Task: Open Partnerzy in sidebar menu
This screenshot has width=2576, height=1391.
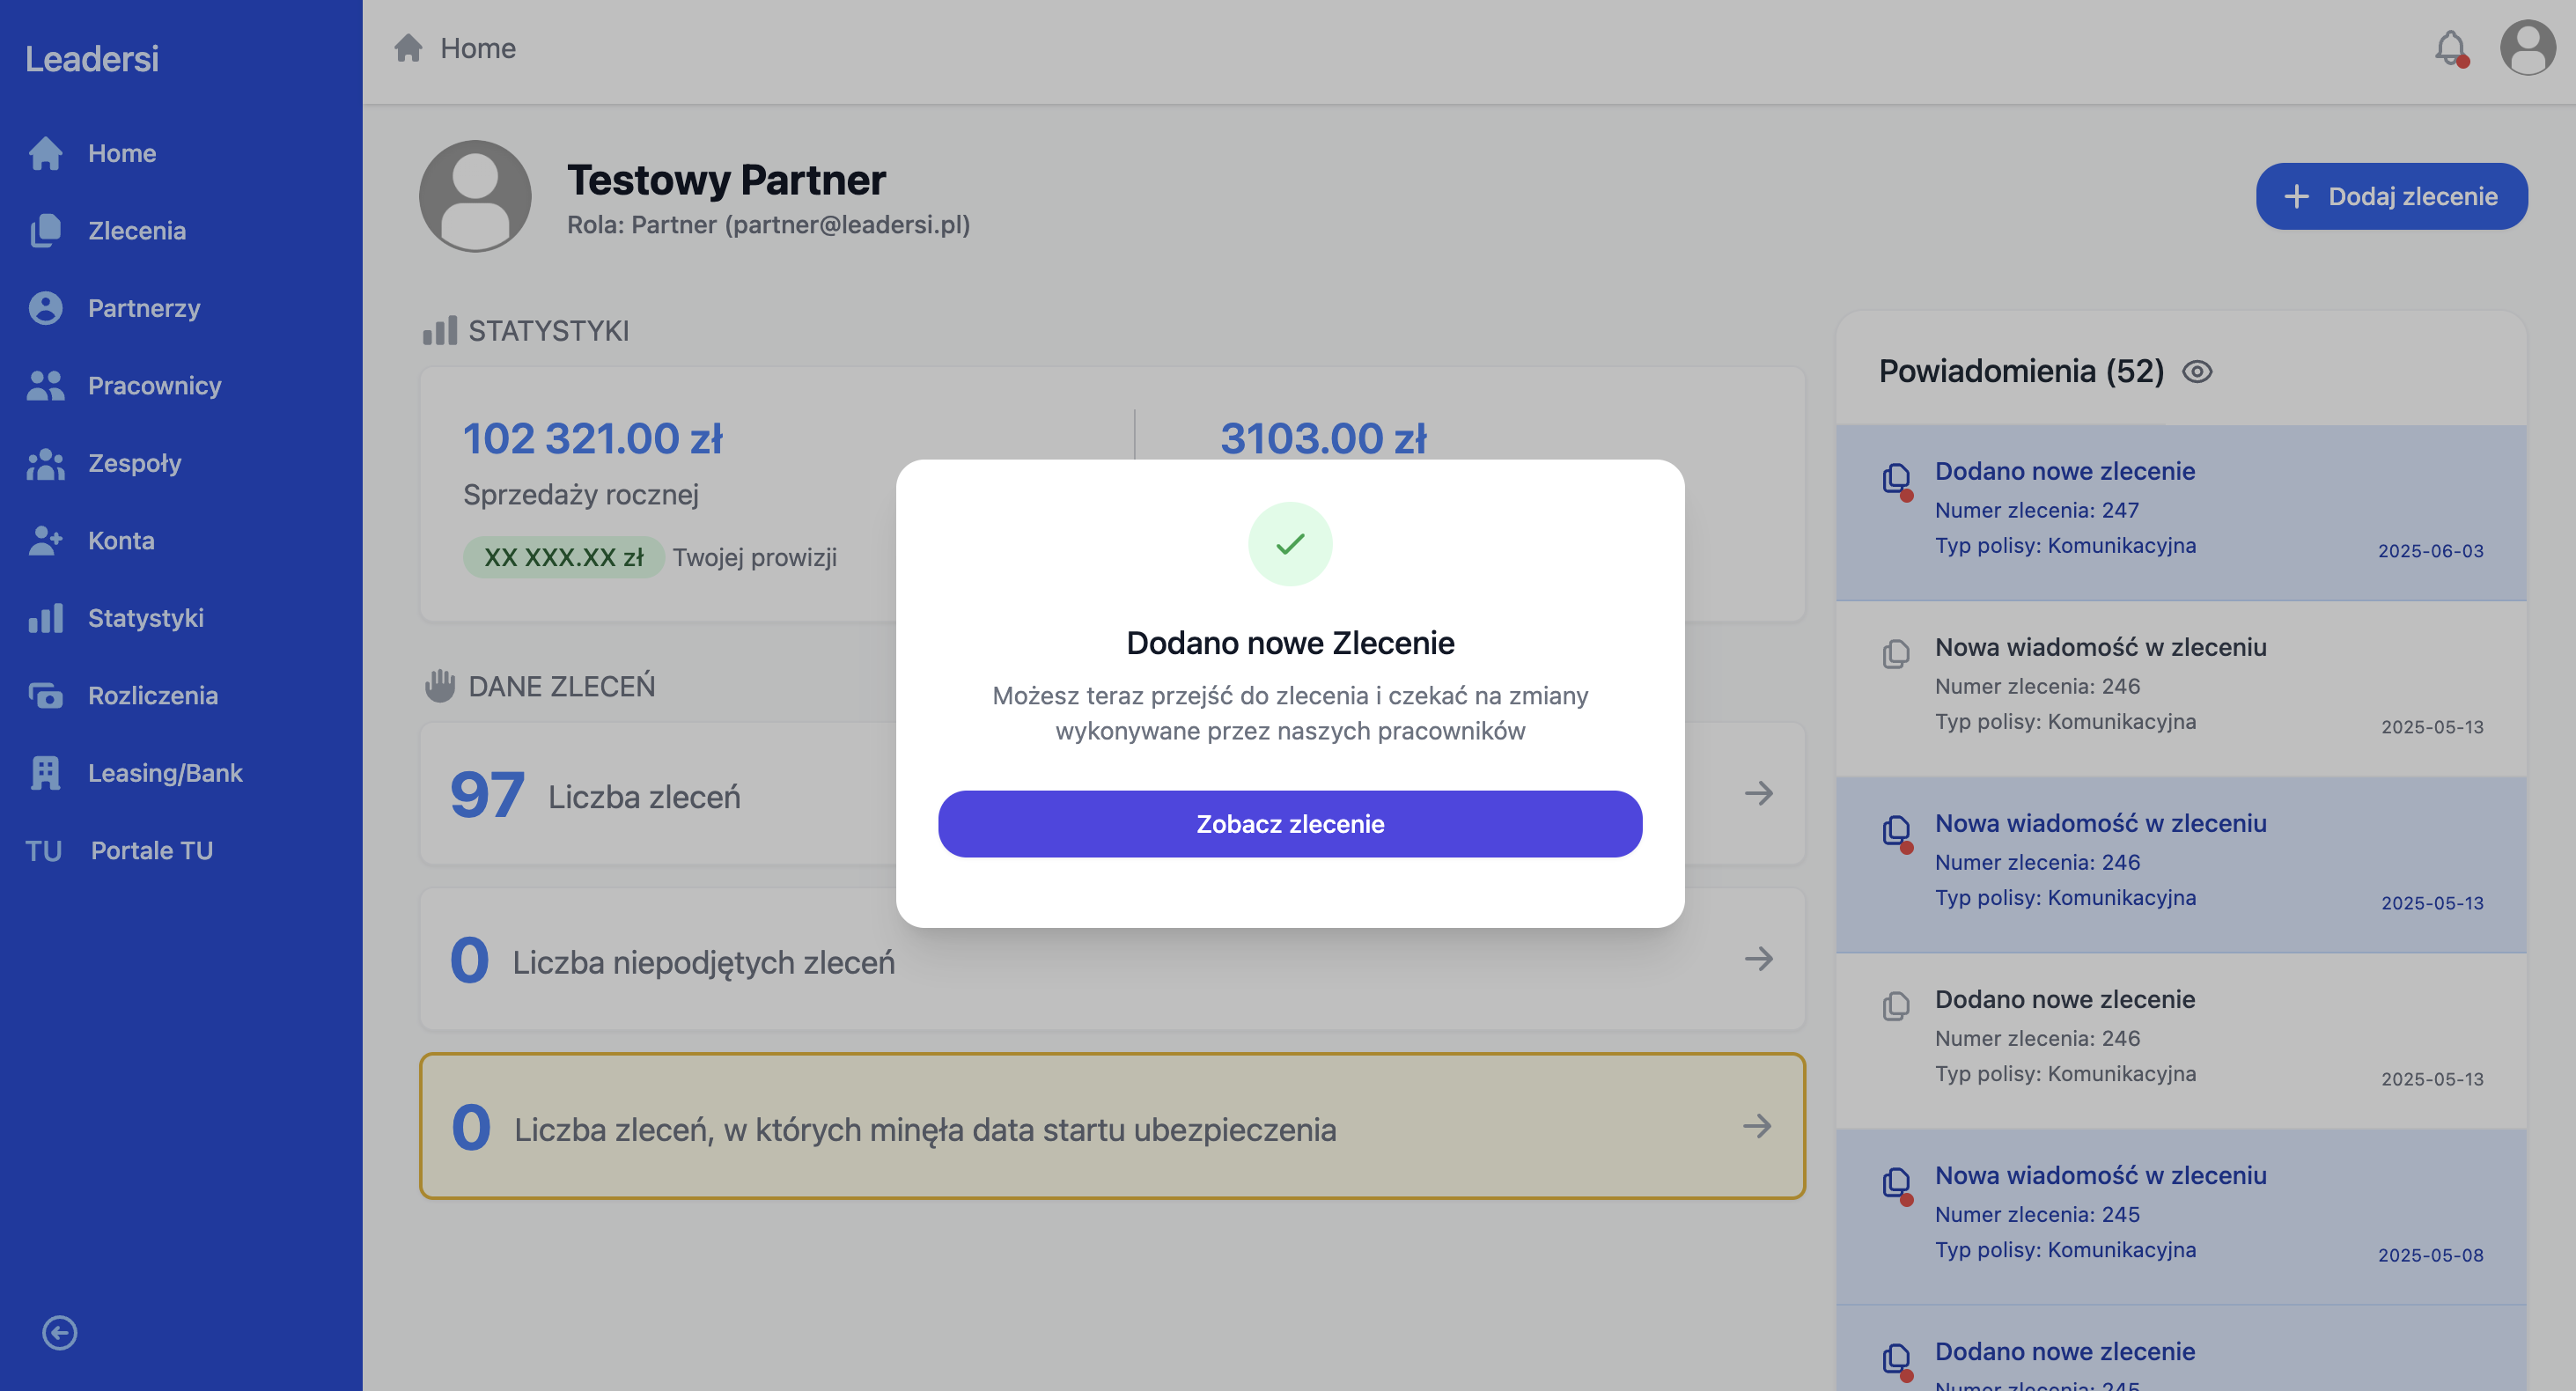Action: 144,308
